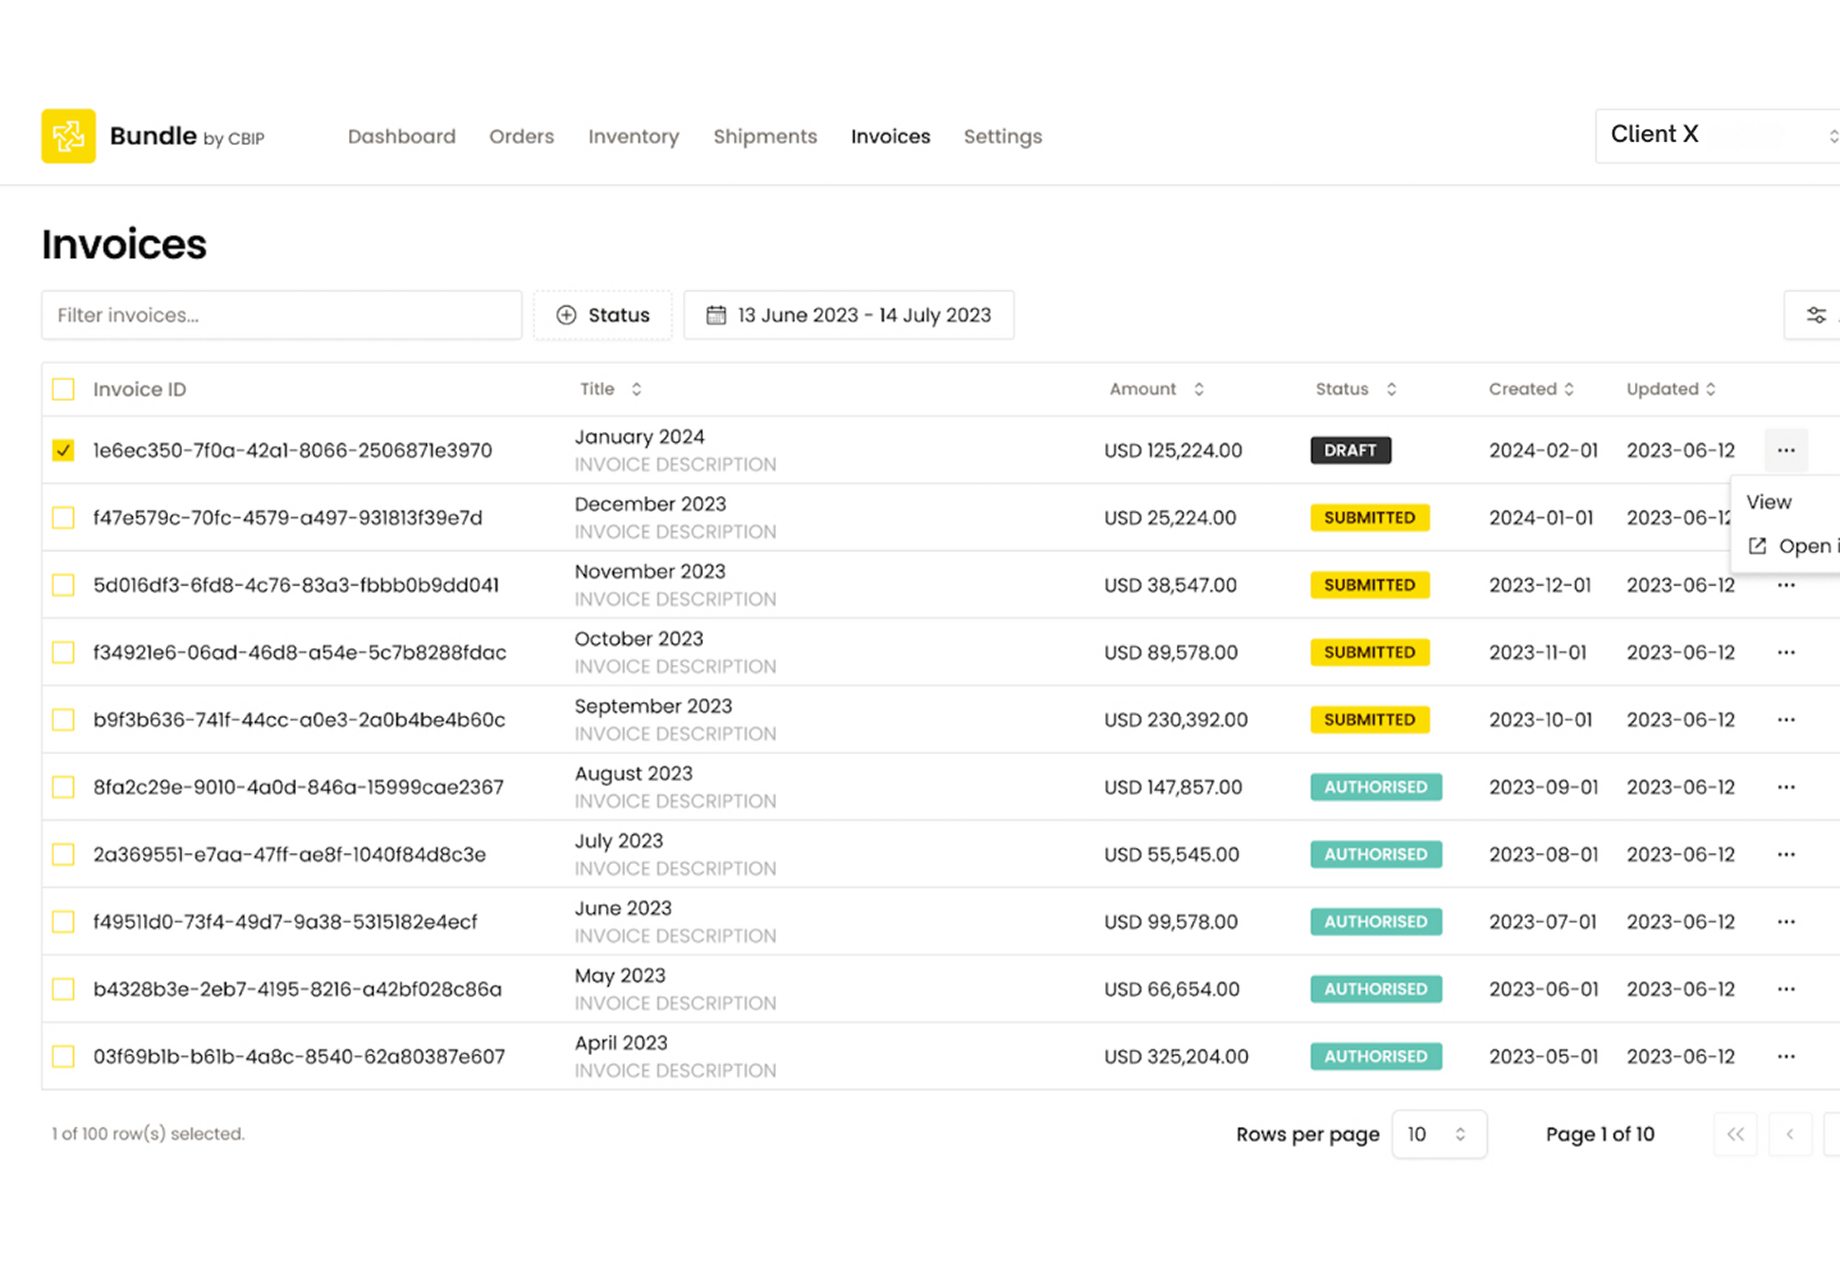Select the November 2023 invoice checkbox

[63, 585]
